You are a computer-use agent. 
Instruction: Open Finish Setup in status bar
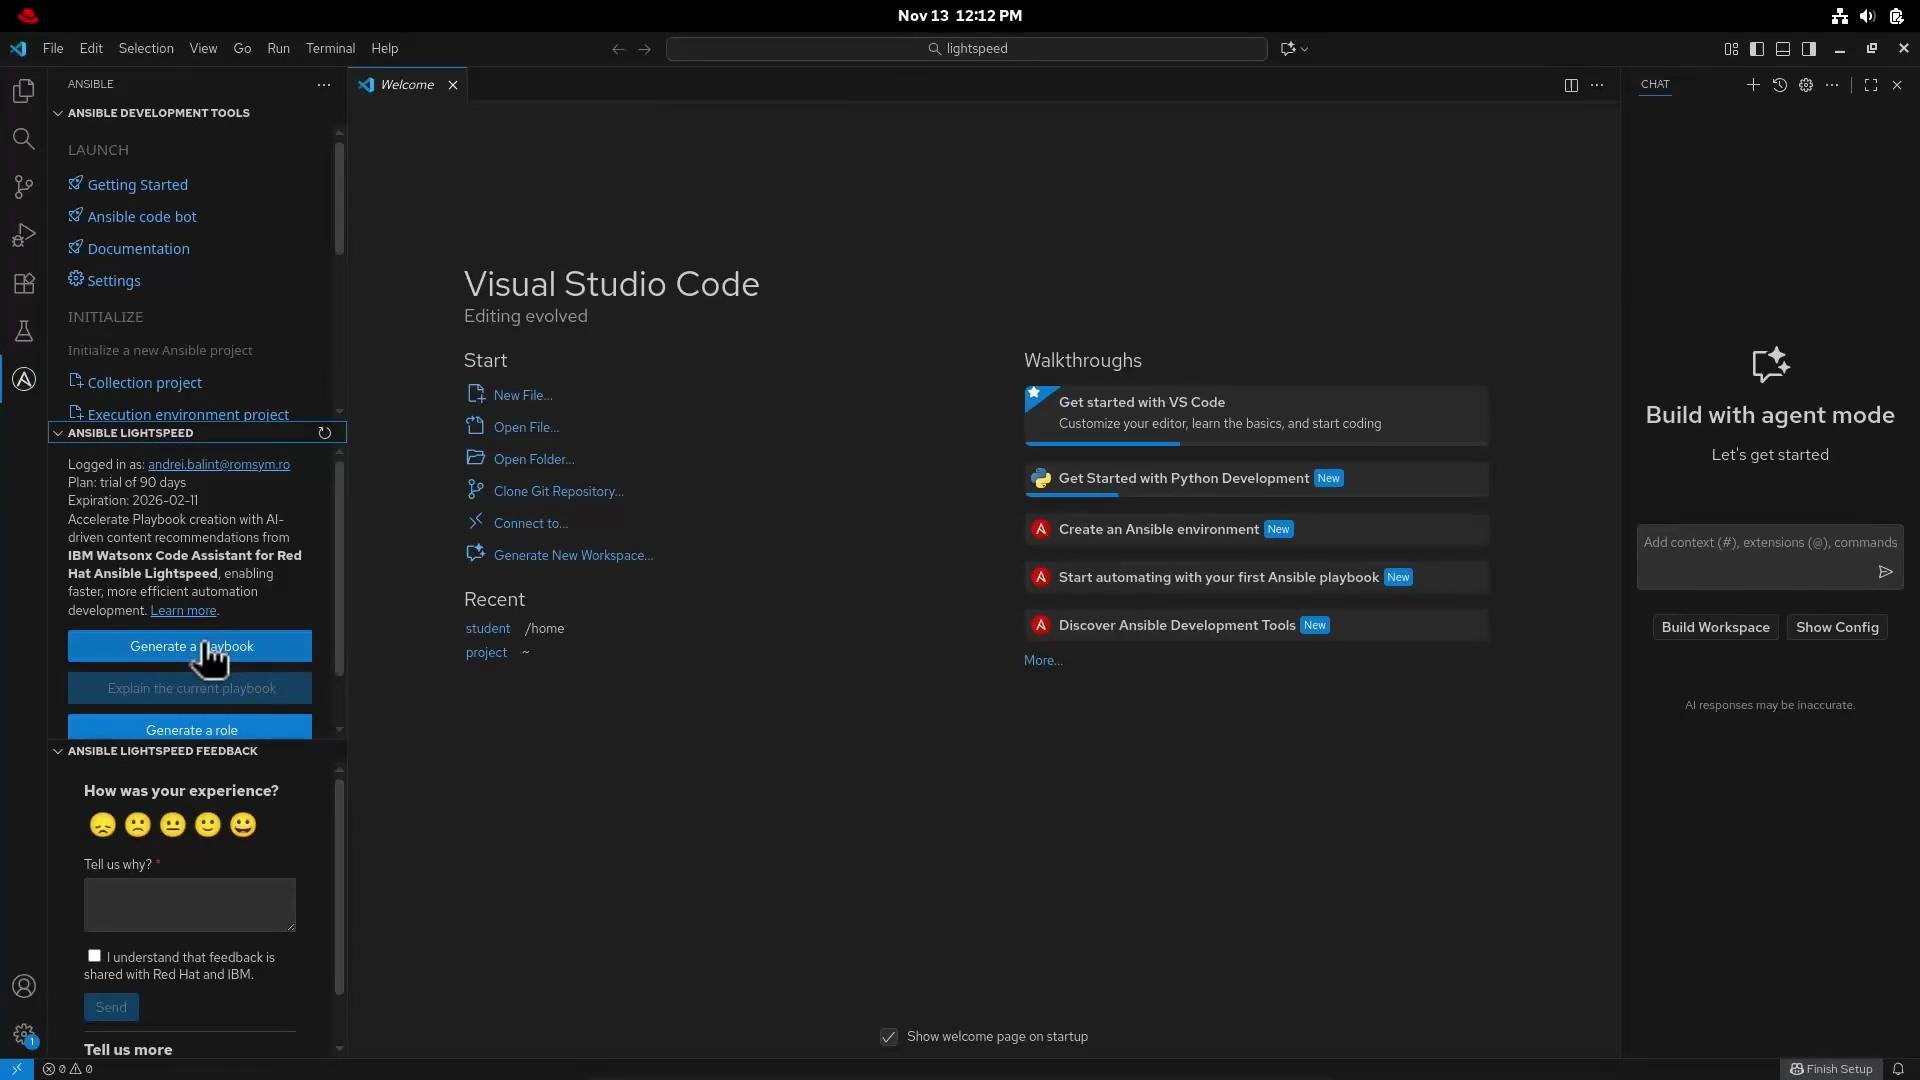[x=1830, y=1069]
